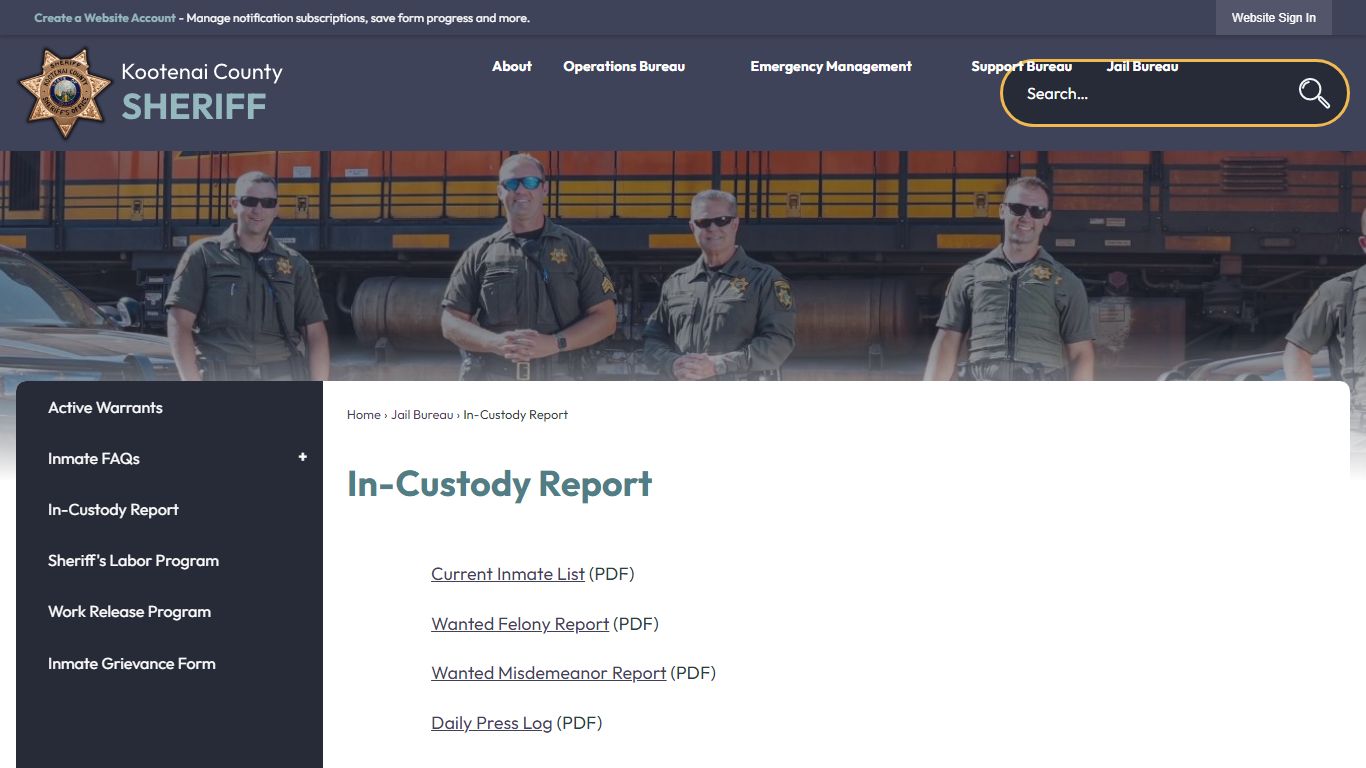Image resolution: width=1366 pixels, height=768 pixels.
Task: Click the Website Sign In button
Action: click(1273, 17)
